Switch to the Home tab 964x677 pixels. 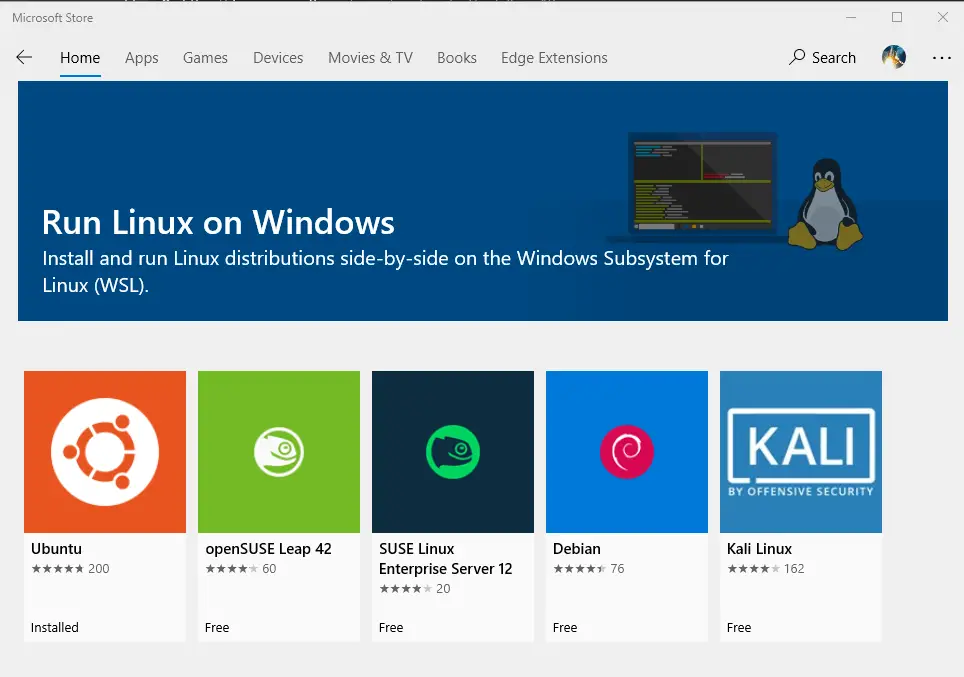click(80, 58)
